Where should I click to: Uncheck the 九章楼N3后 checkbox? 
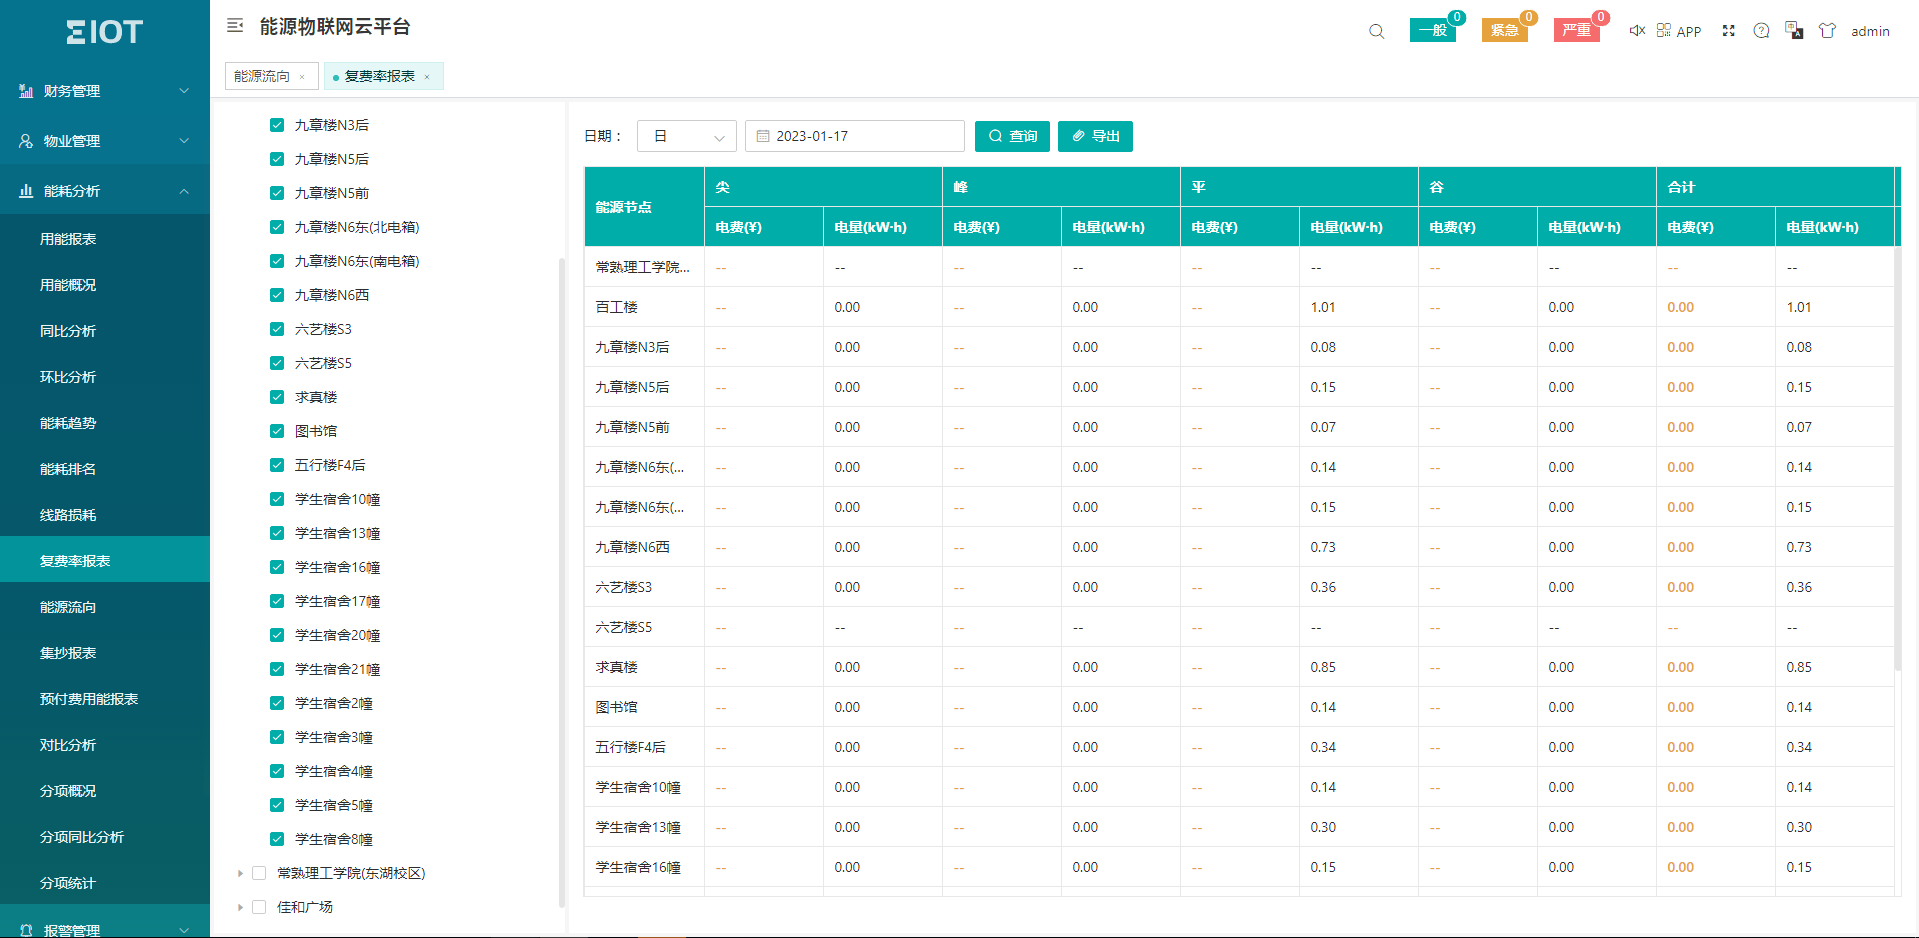pyautogui.click(x=277, y=125)
